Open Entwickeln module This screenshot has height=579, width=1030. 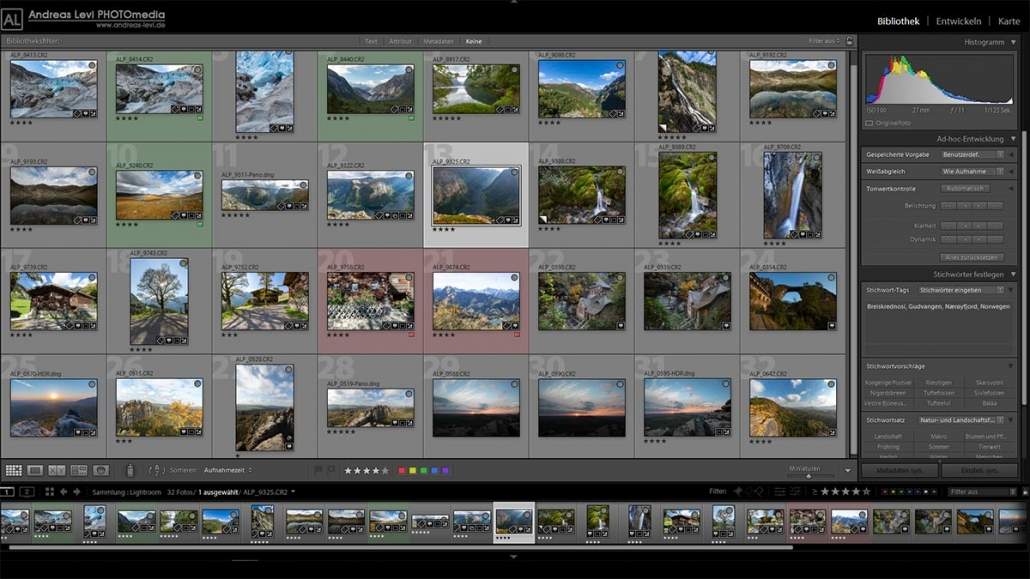click(x=958, y=21)
